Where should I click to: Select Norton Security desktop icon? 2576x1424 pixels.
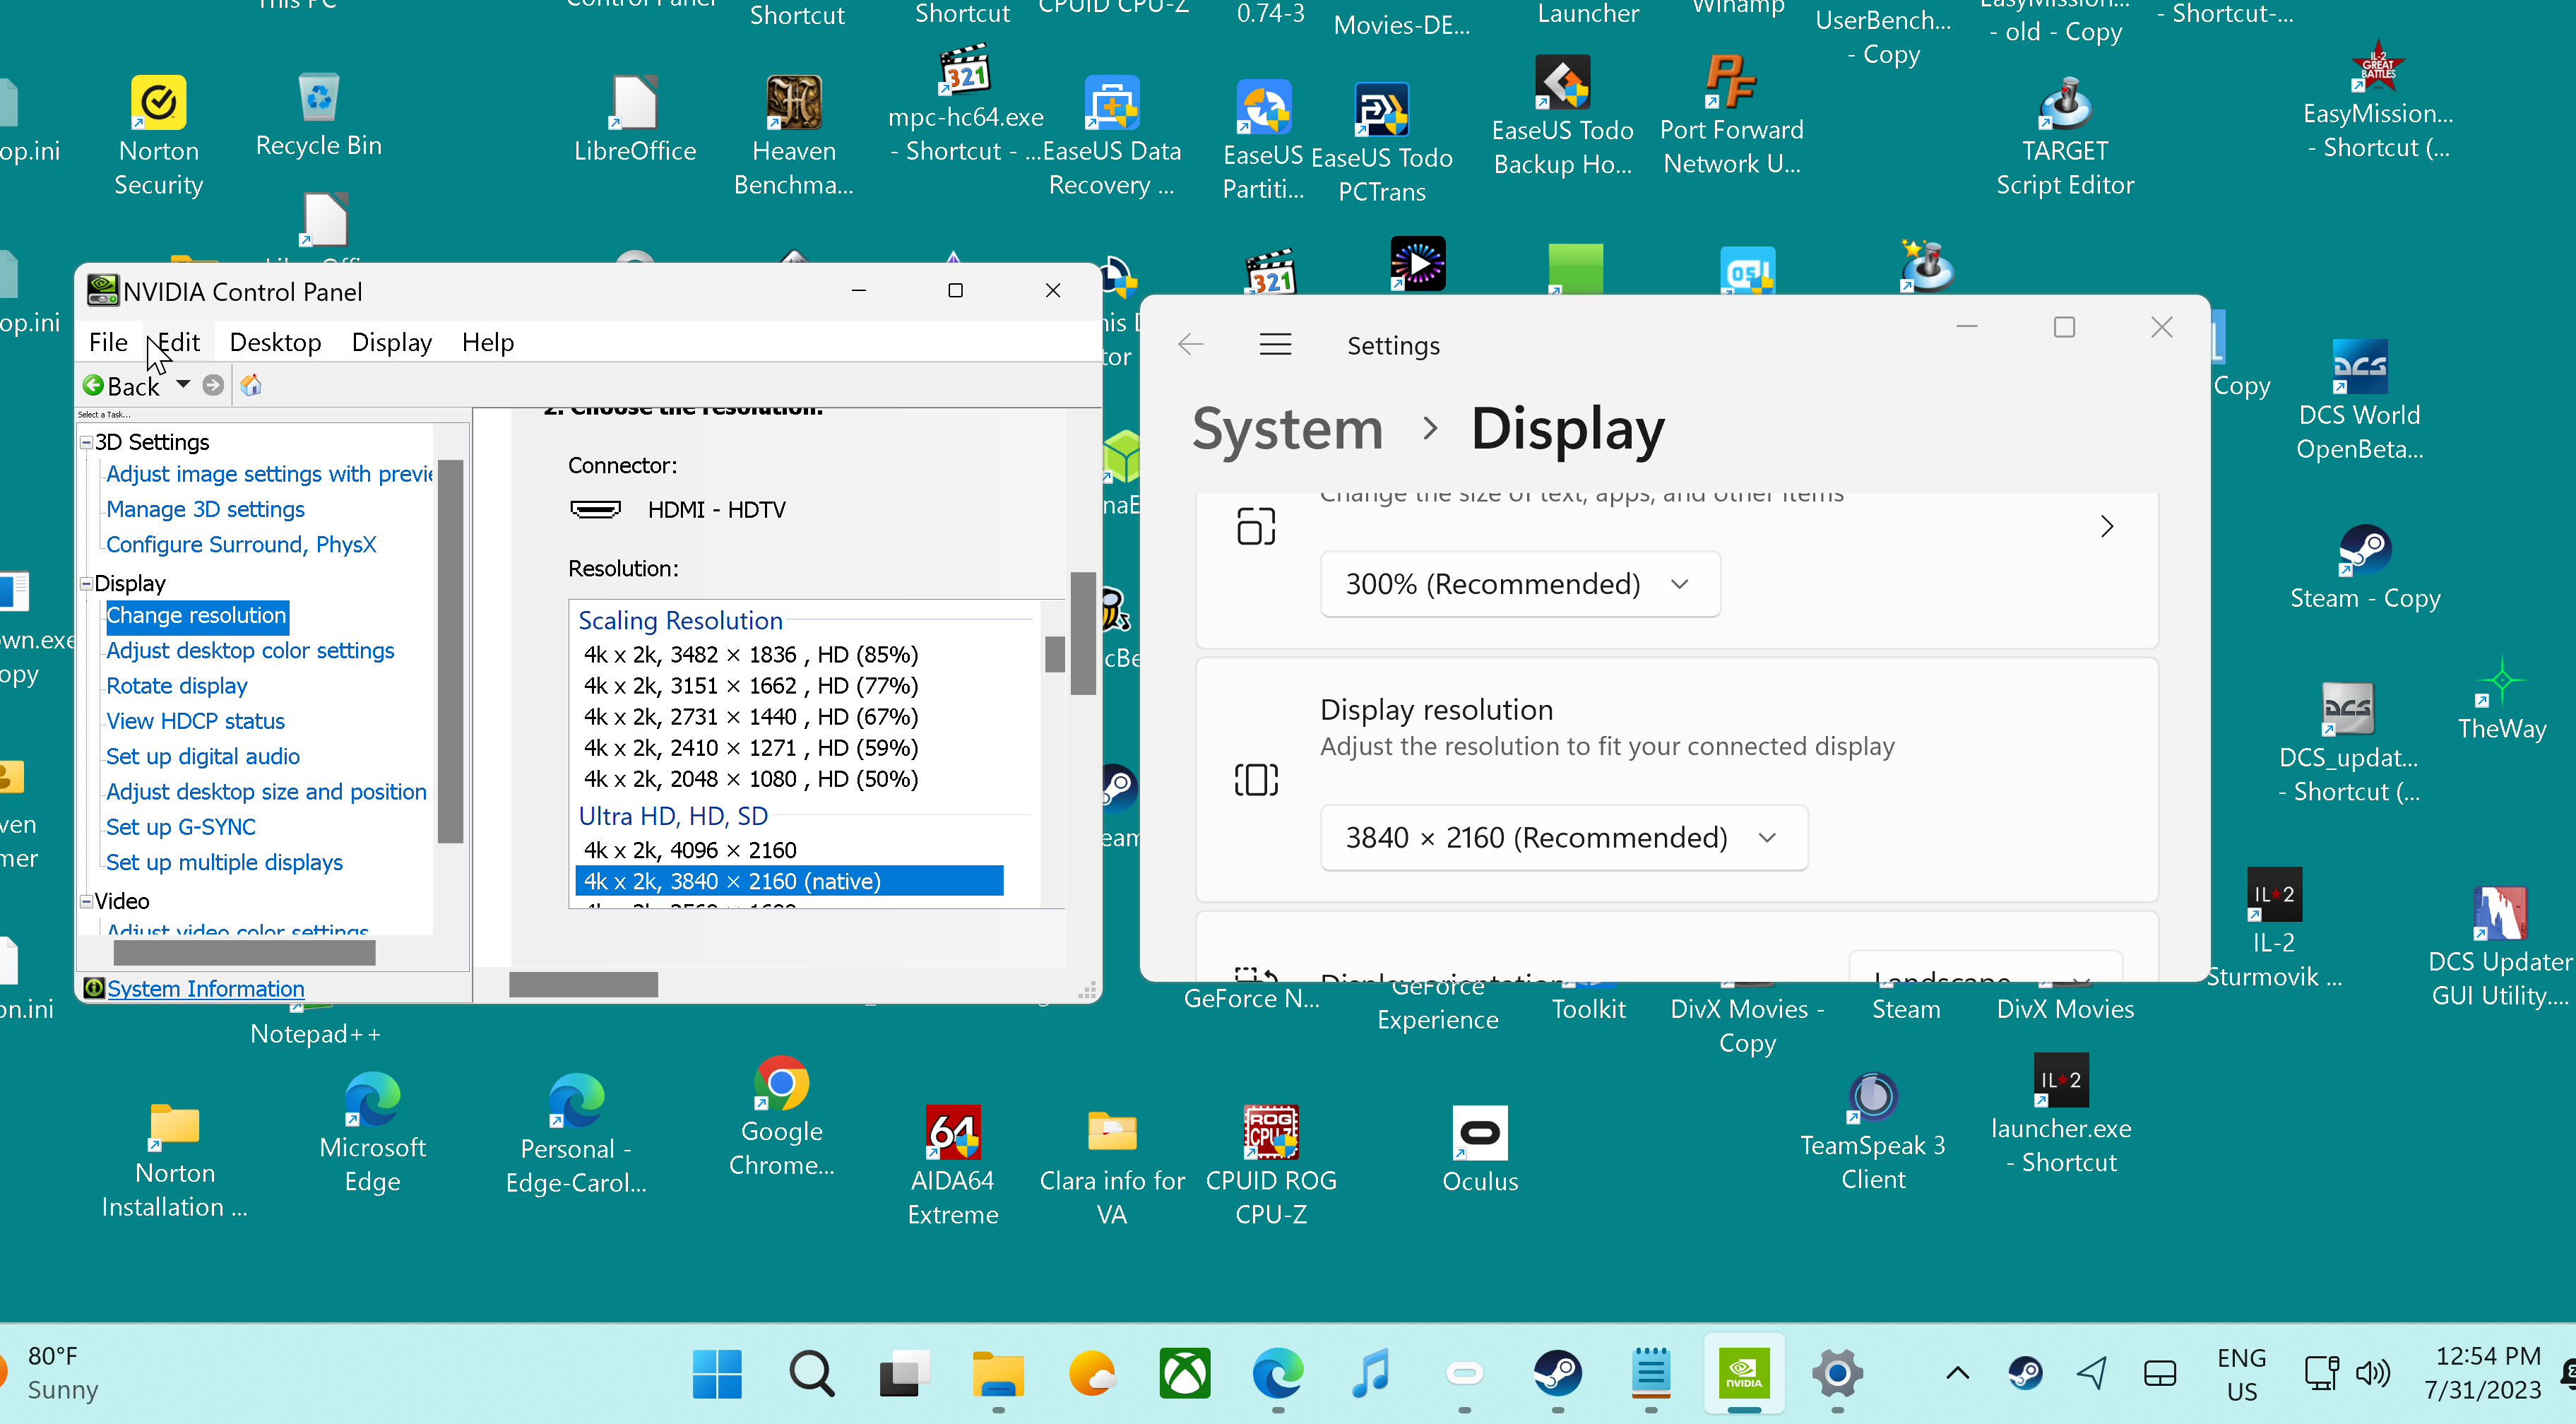pyautogui.click(x=159, y=136)
